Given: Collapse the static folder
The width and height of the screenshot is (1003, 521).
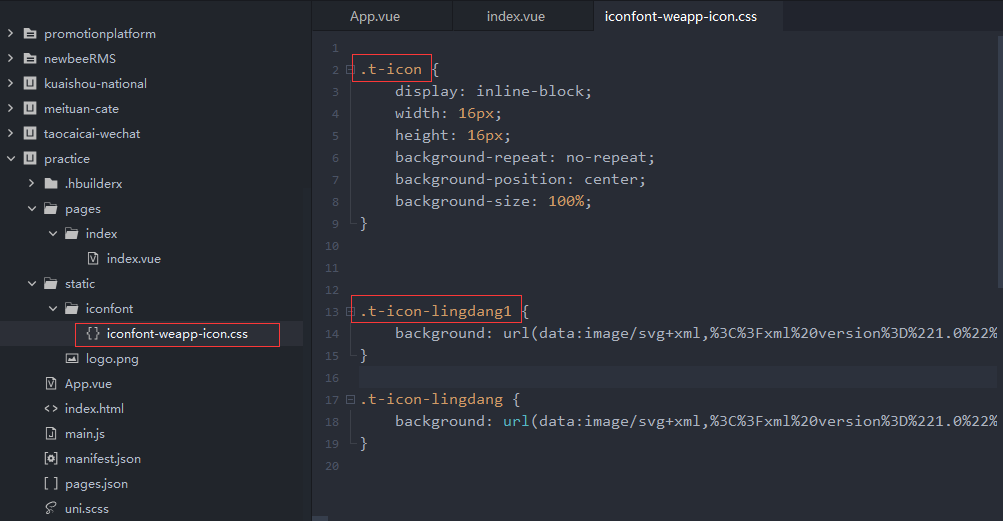Looking at the screenshot, I should [x=31, y=283].
